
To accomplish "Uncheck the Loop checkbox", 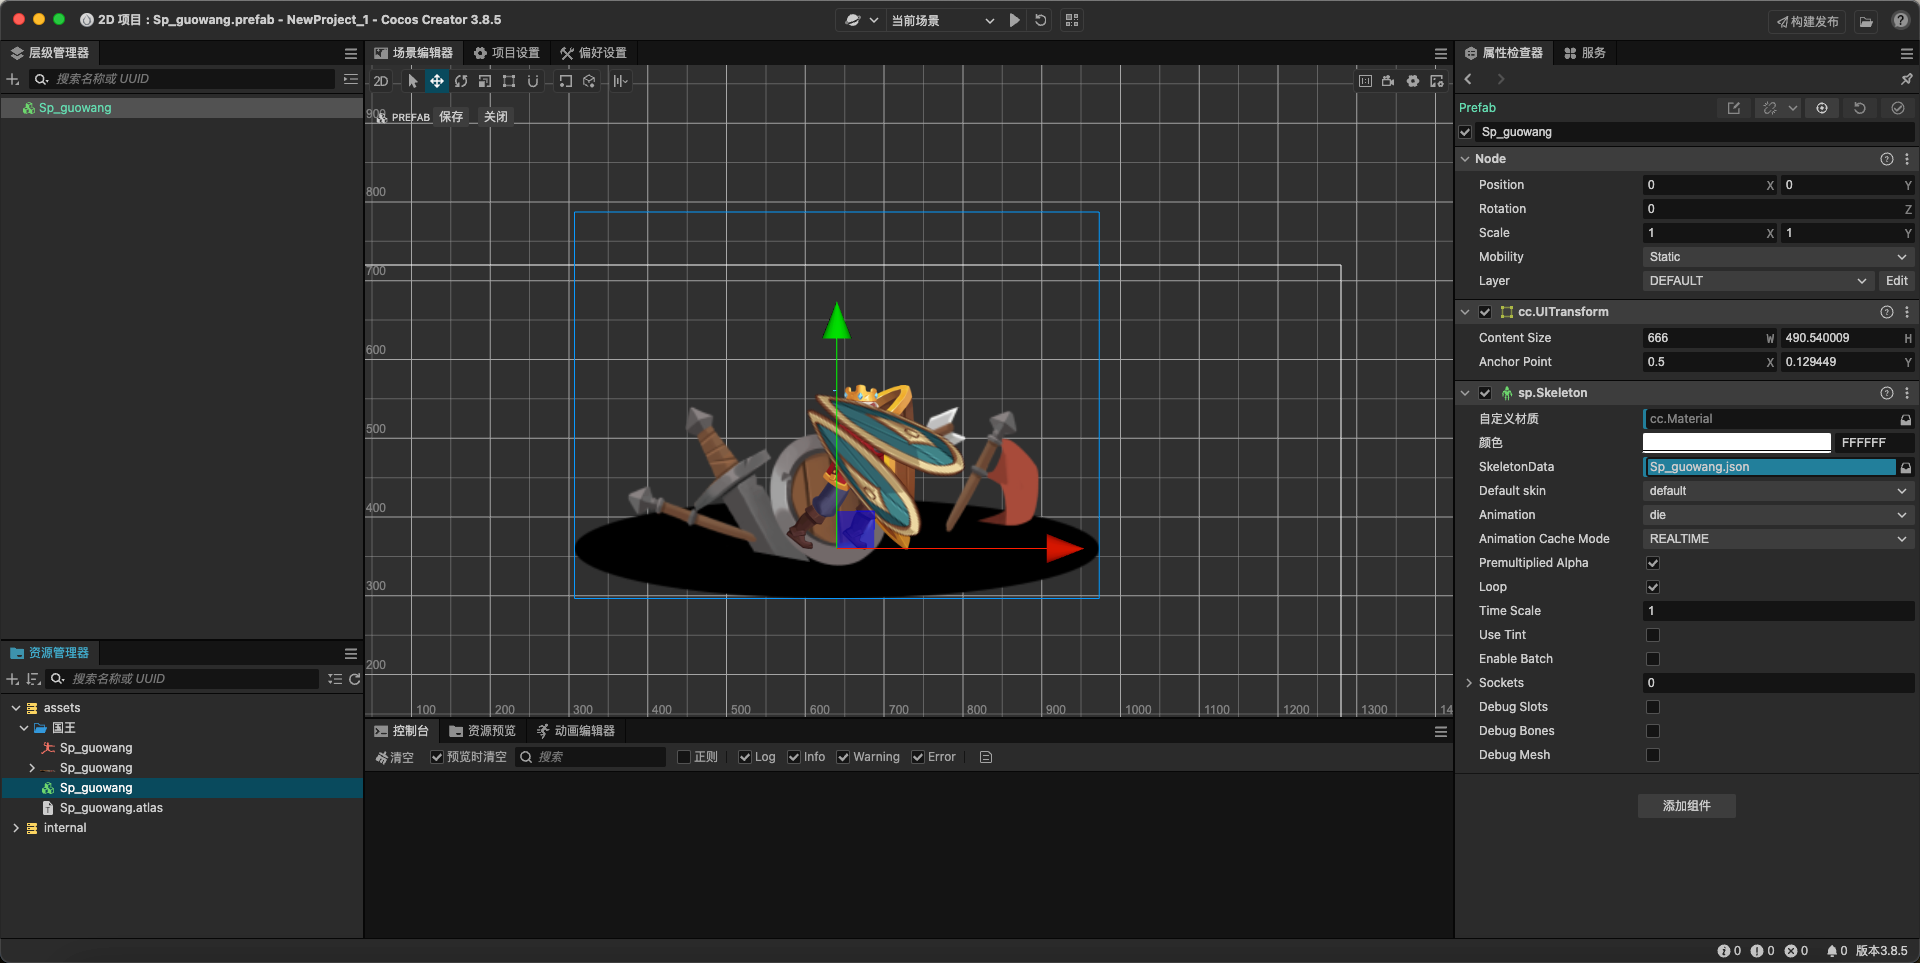I will coord(1653,587).
